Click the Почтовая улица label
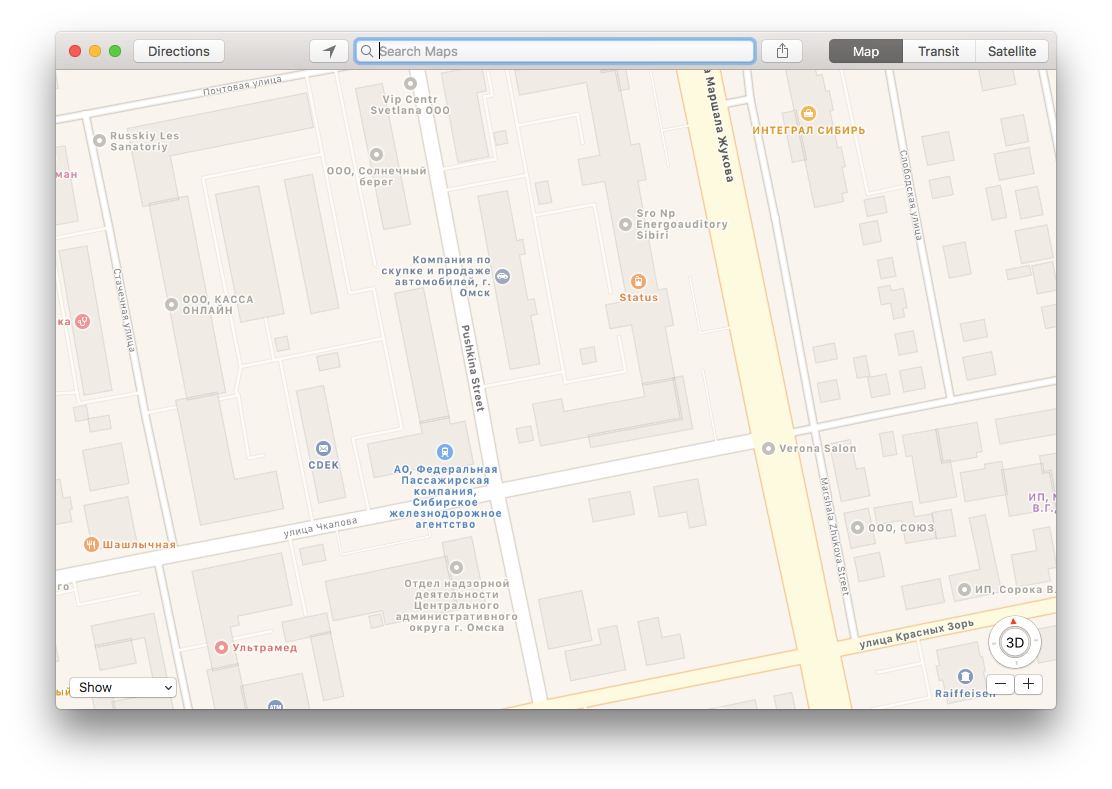 pos(243,86)
